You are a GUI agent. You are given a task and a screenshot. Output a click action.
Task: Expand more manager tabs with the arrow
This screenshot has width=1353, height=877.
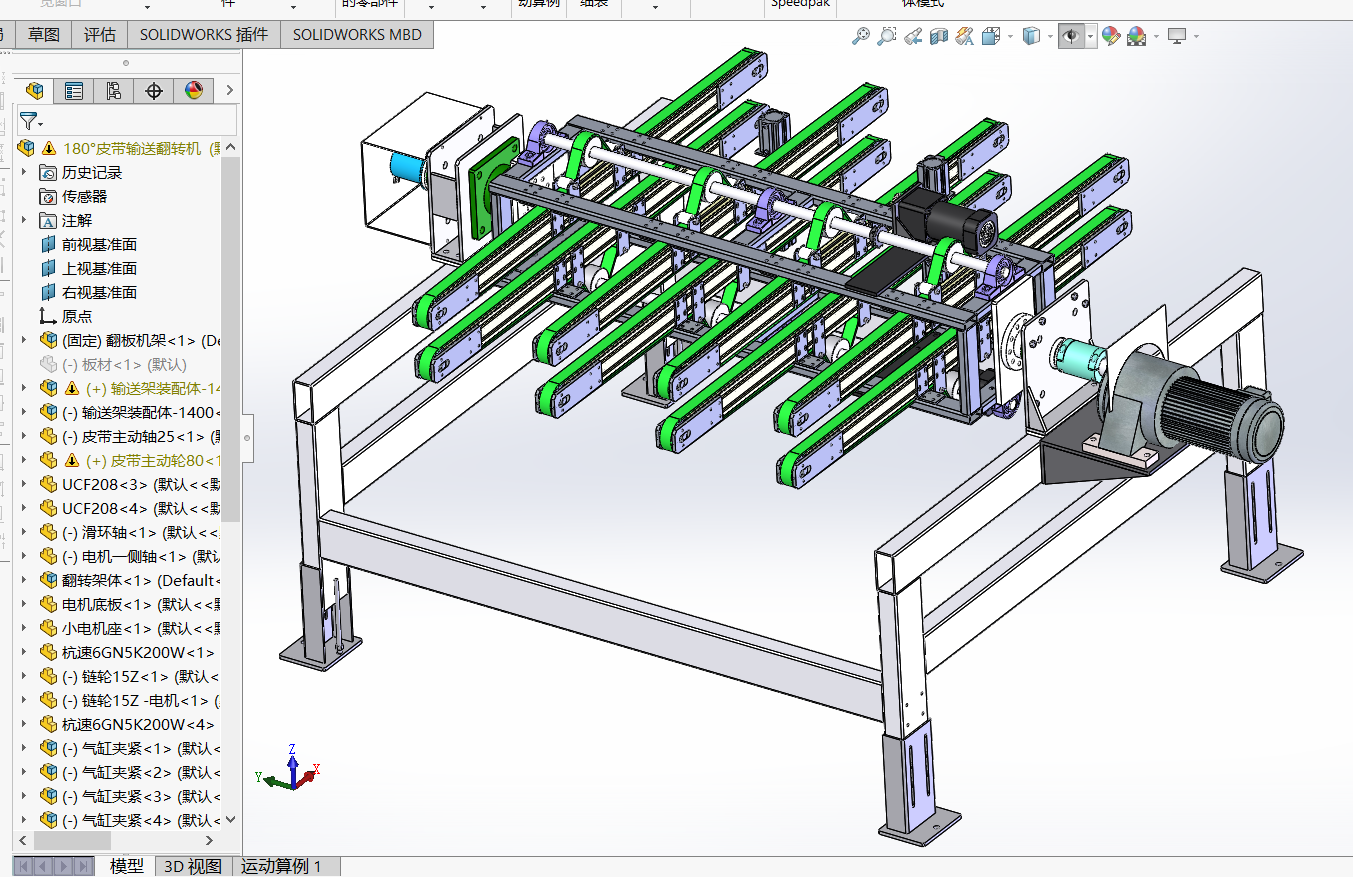point(229,91)
